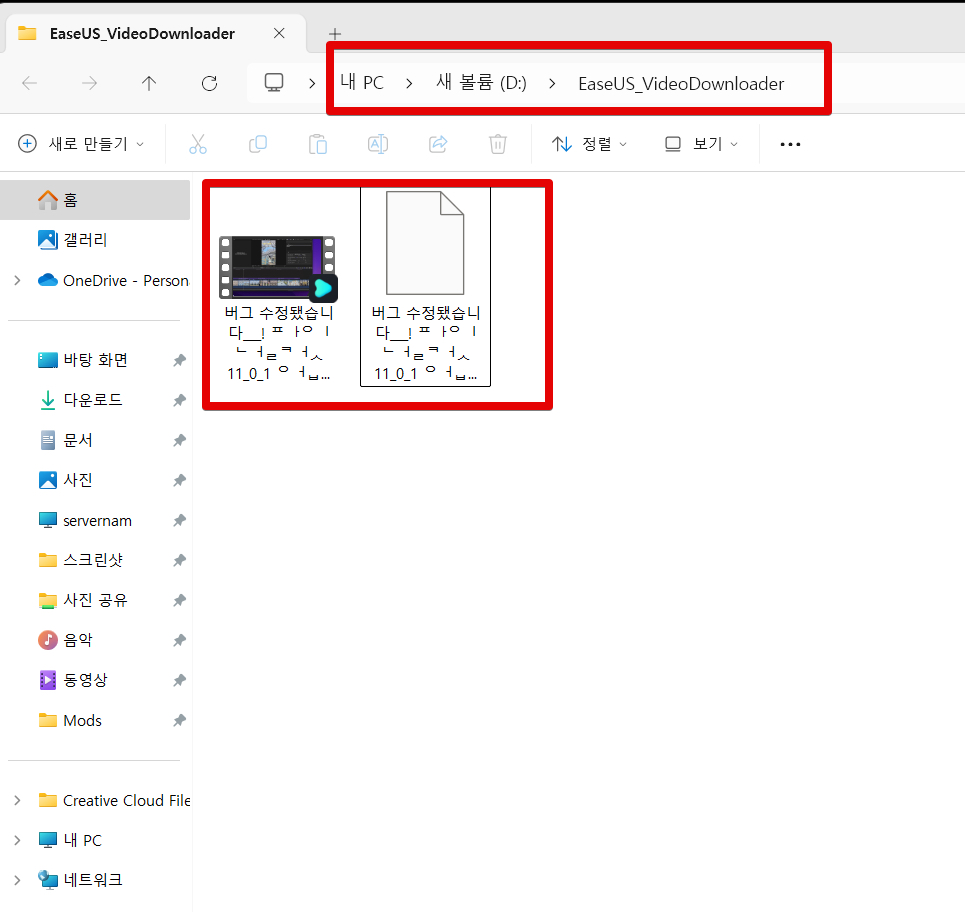Click the pin icon next to 바탕 화면

pos(179,360)
